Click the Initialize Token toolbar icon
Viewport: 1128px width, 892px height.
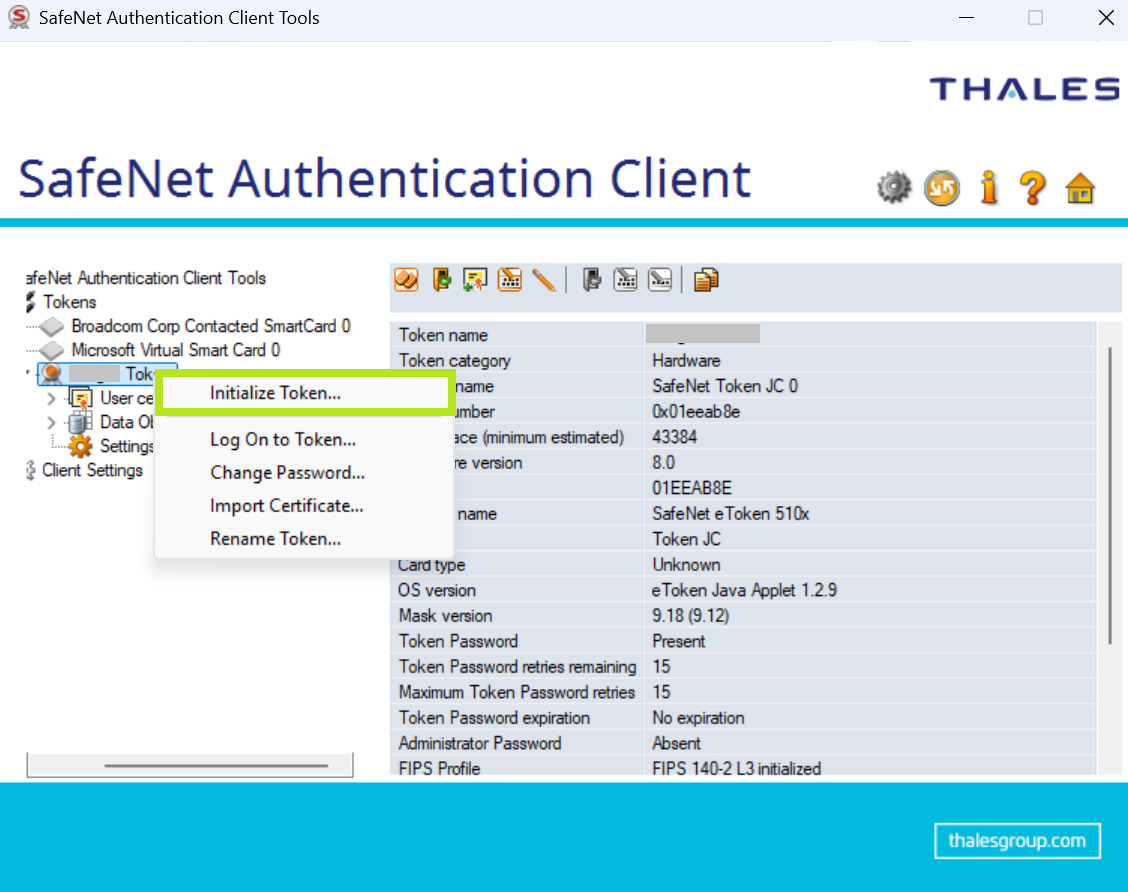coord(406,280)
